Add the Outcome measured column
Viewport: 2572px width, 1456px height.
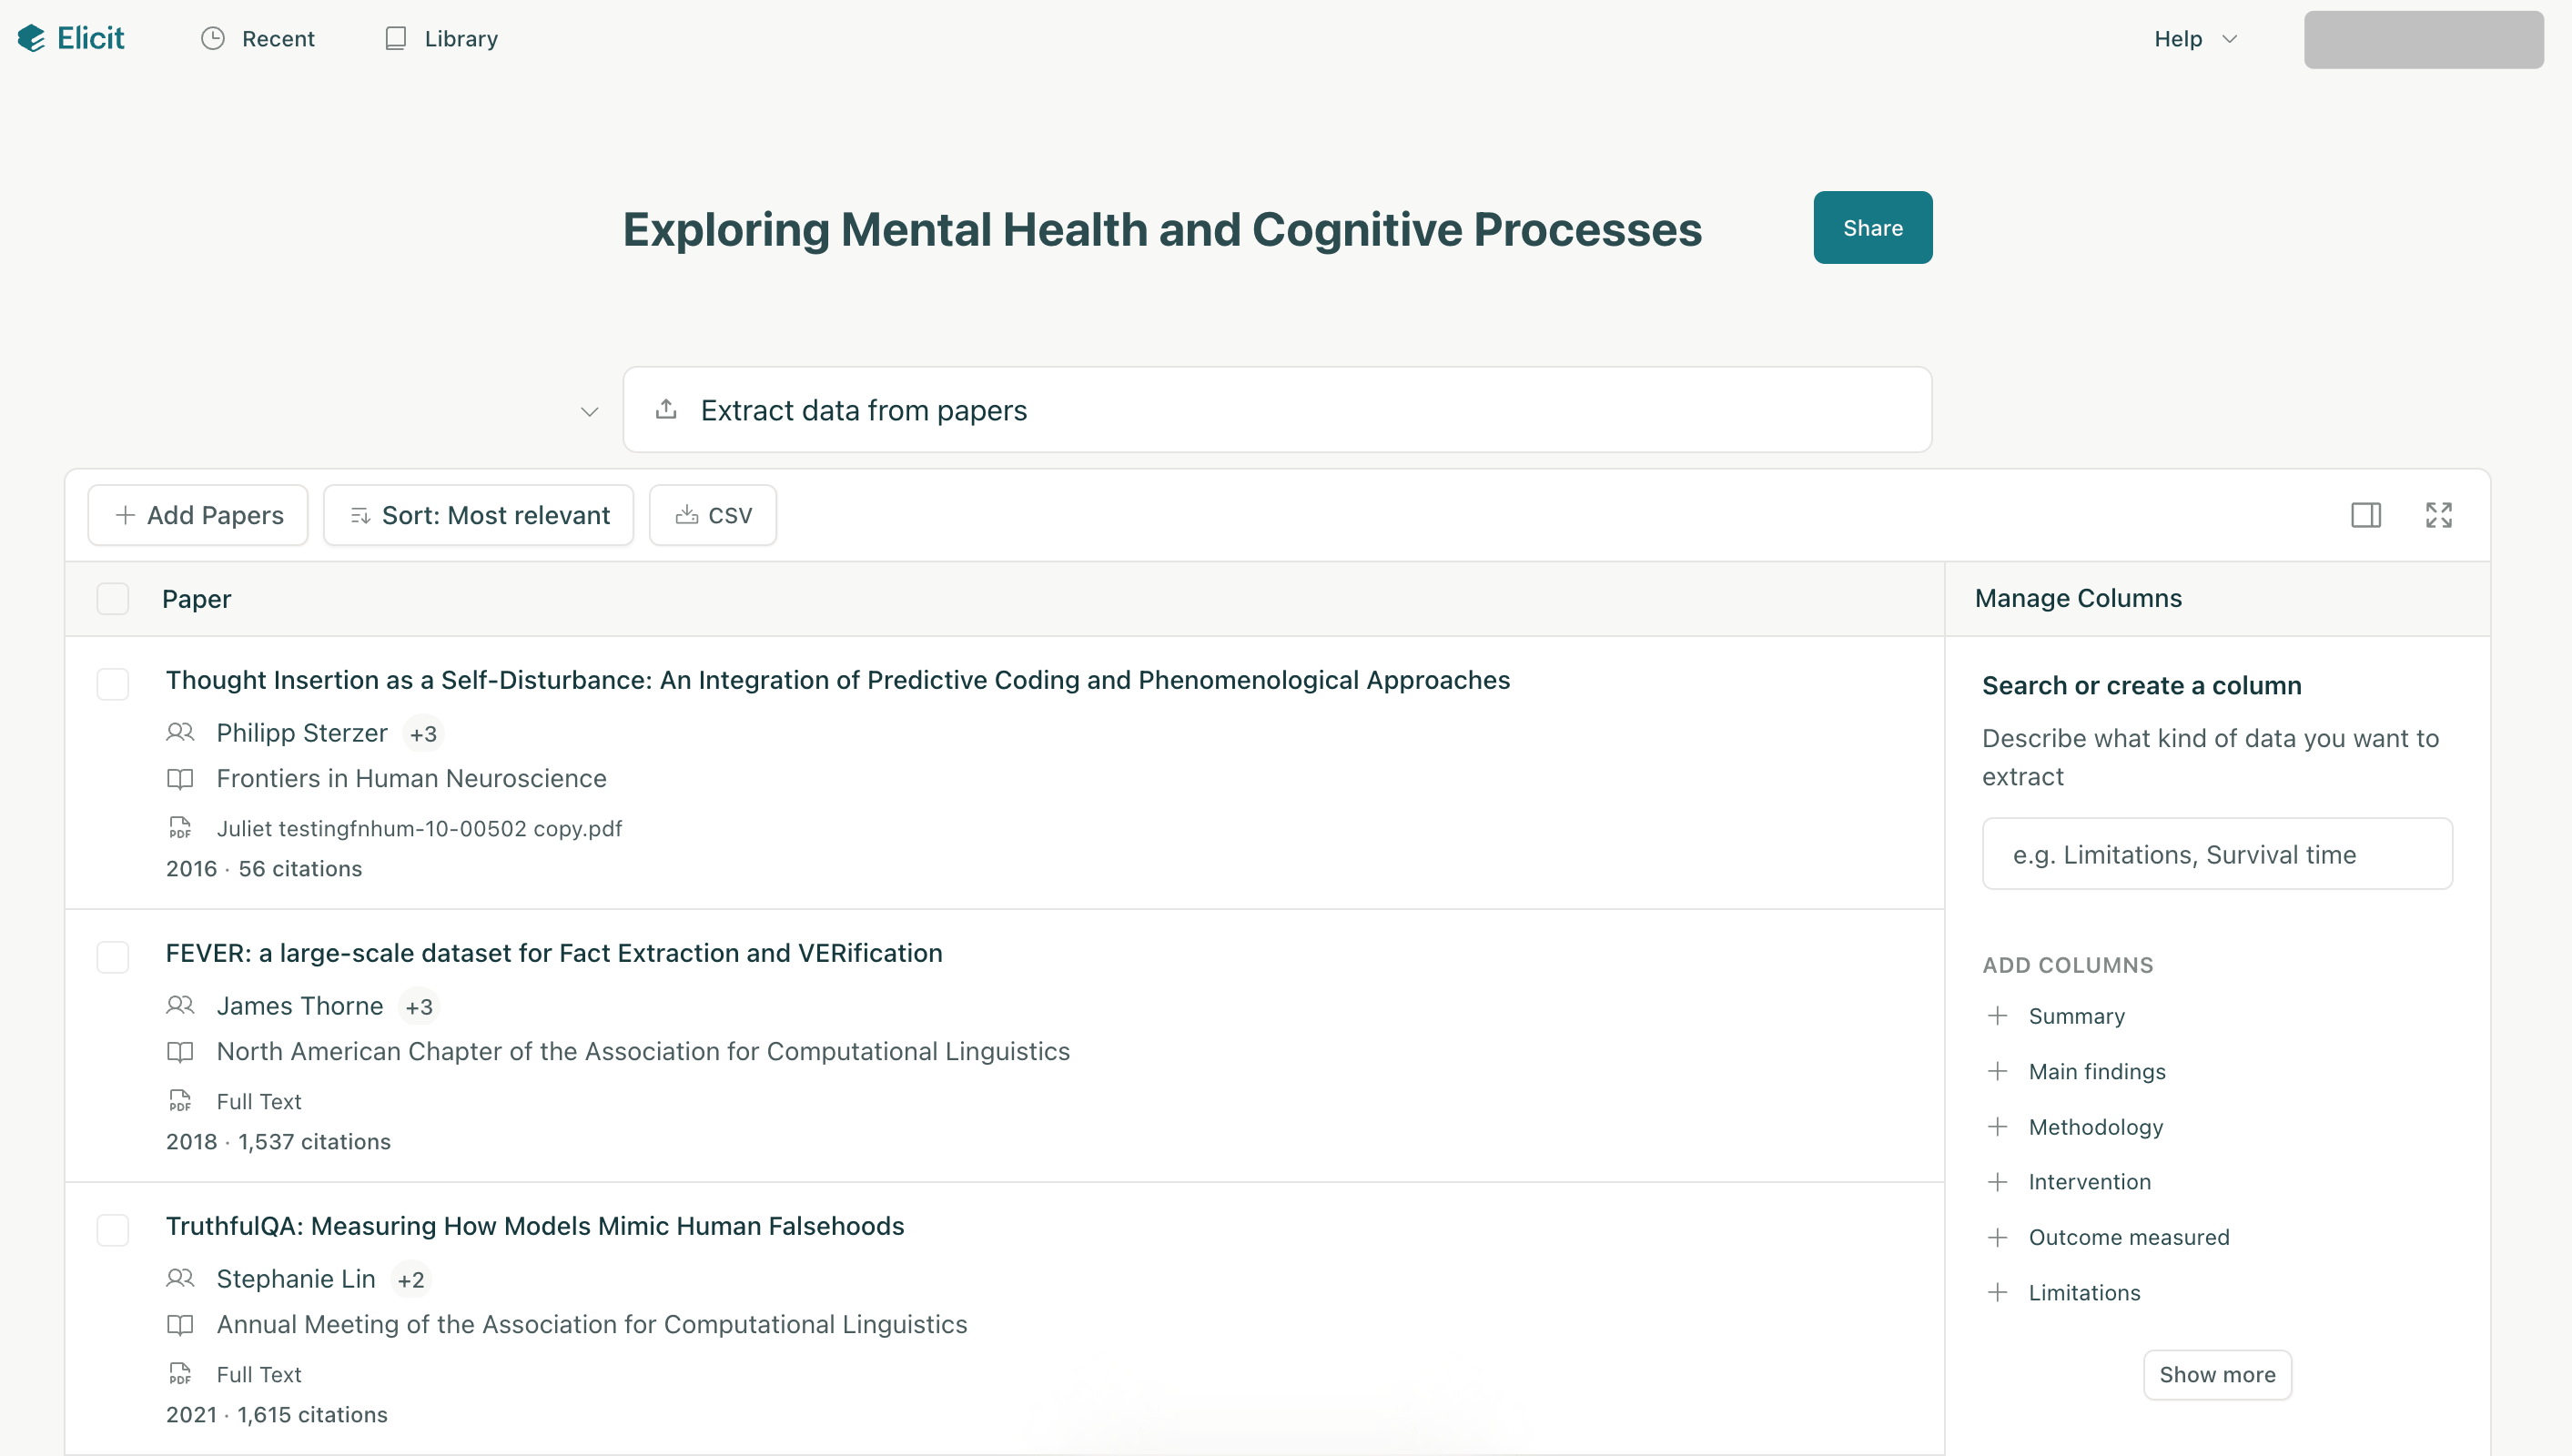(x=2108, y=1237)
